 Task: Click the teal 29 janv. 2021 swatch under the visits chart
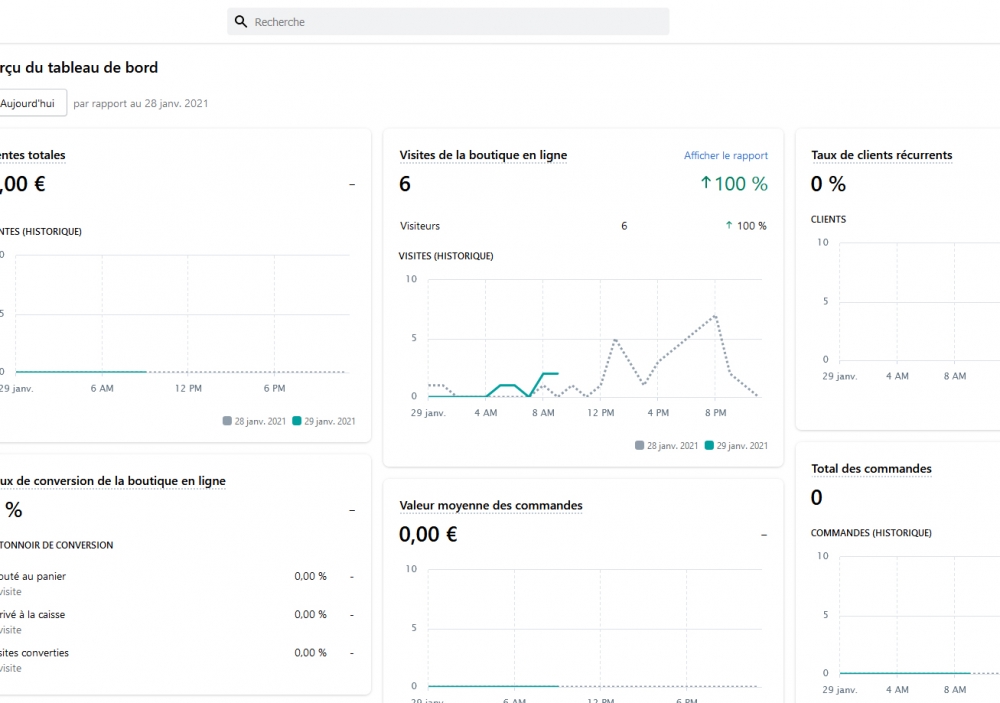click(x=709, y=446)
